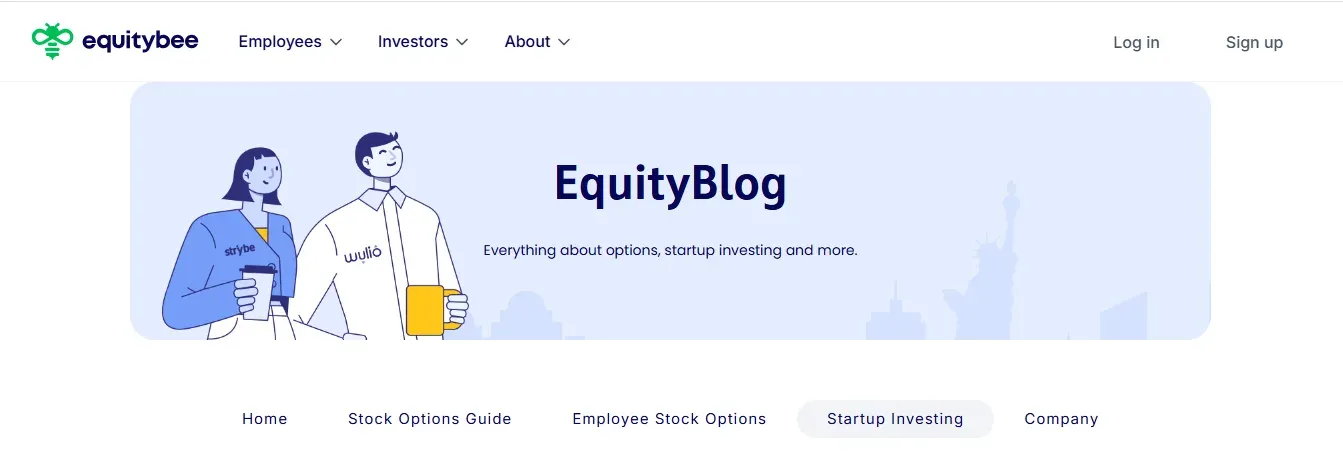Image resolution: width=1343 pixels, height=466 pixels.
Task: Click the equitybee wordmark text
Action: 140,41
